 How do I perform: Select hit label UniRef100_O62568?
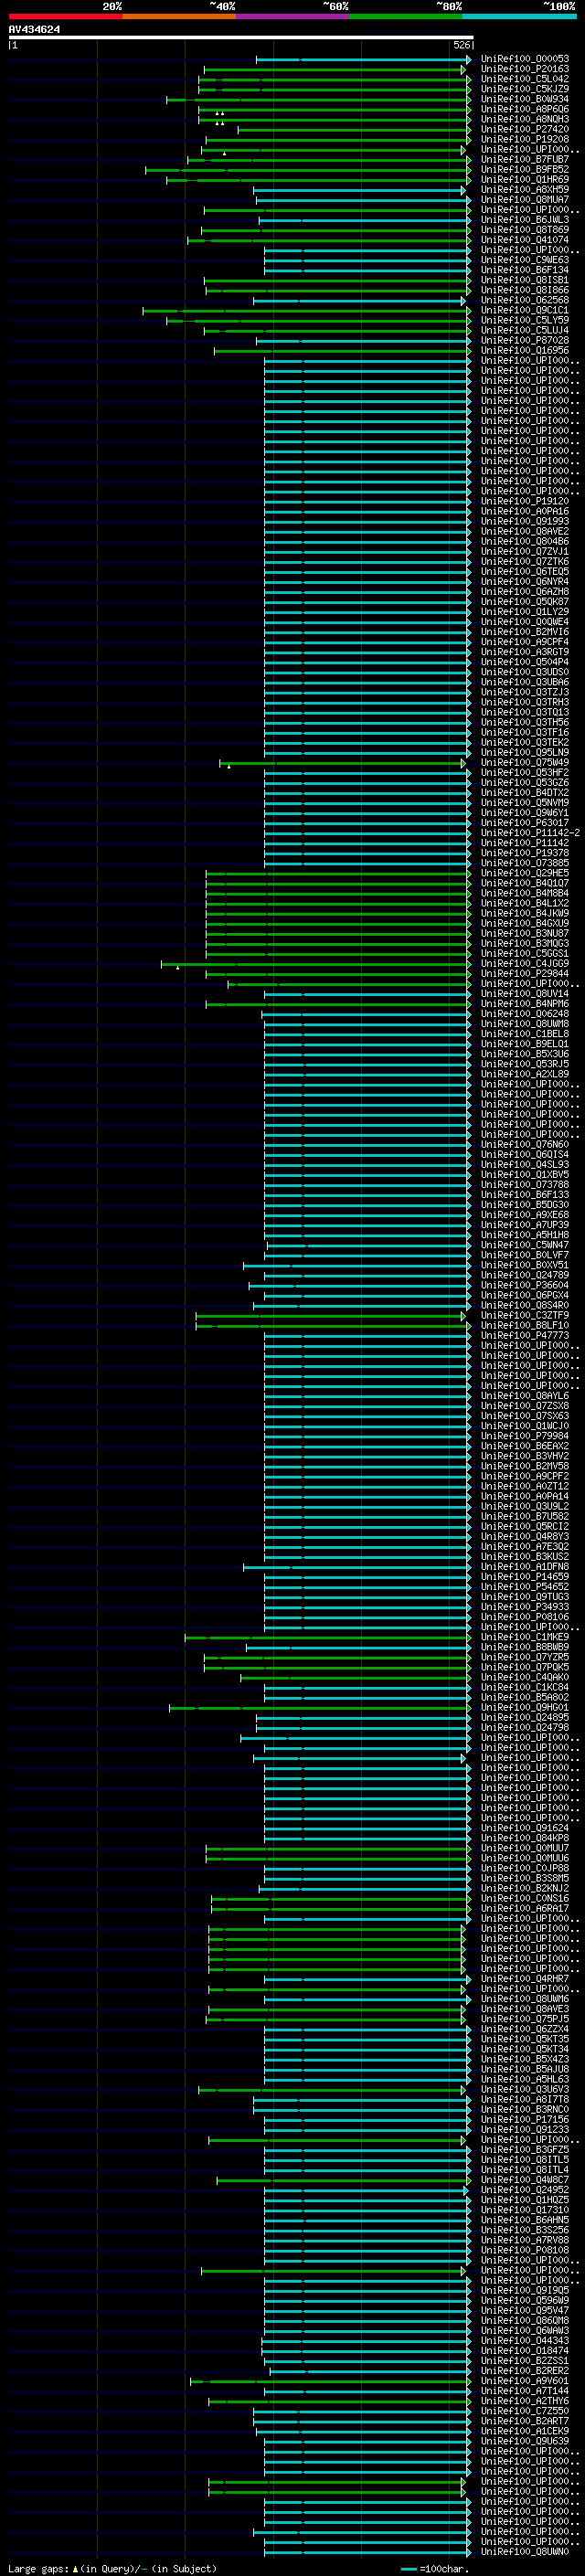pos(525,300)
